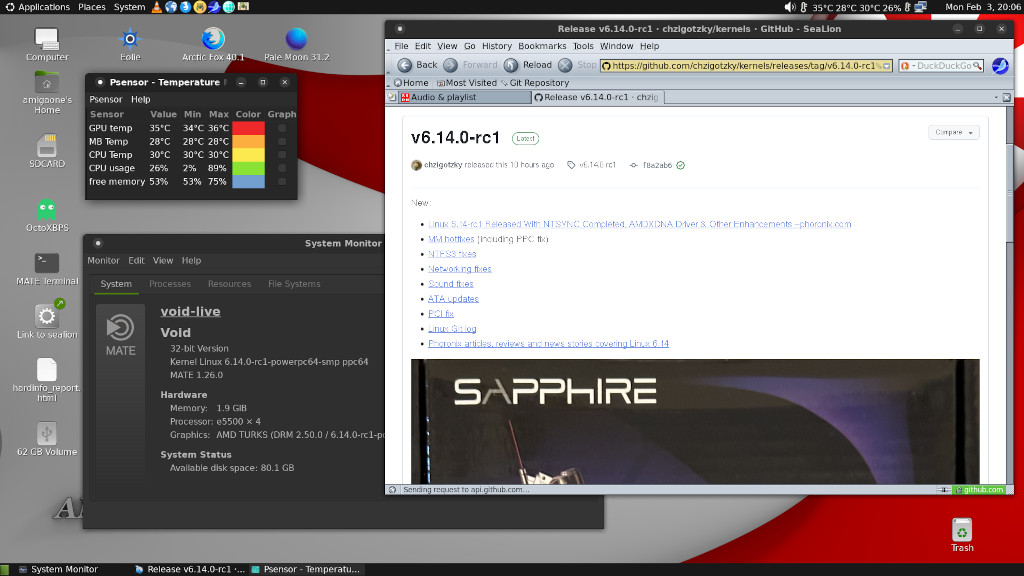Click the github.com security badge in status bar
Viewport: 1024px width, 576px height.
[x=978, y=490]
